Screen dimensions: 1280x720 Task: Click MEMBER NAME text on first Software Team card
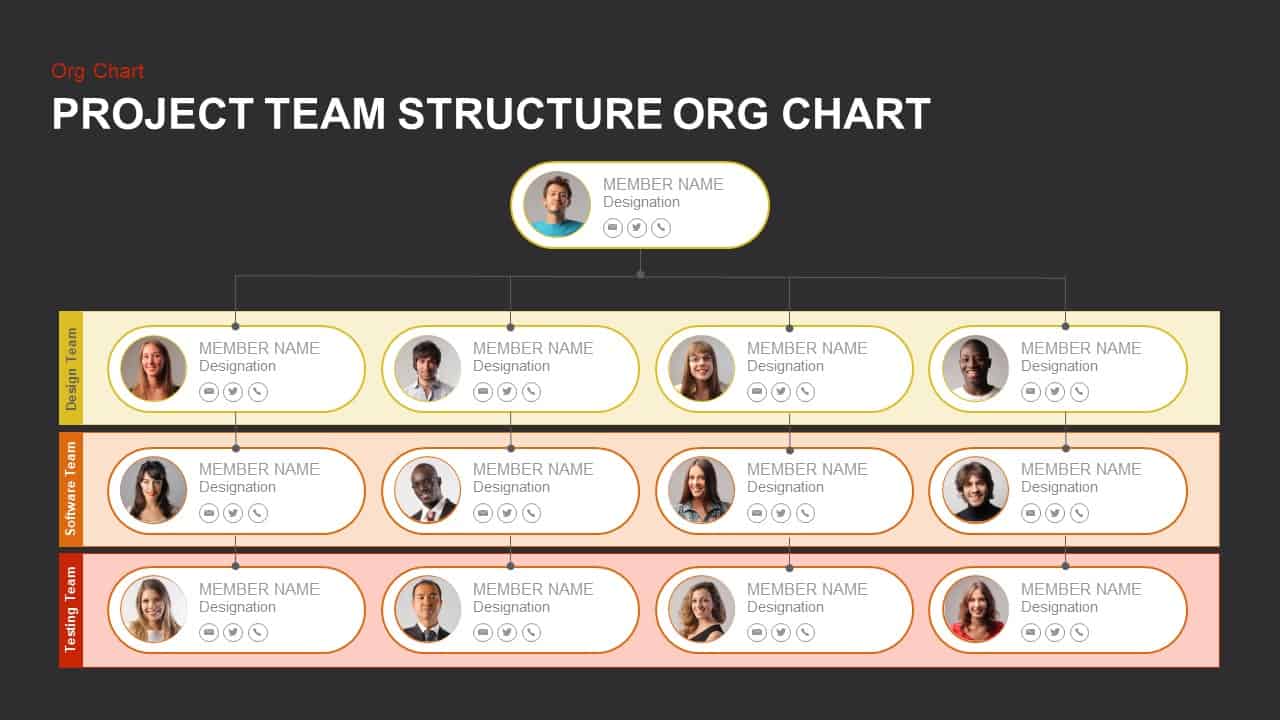[259, 469]
